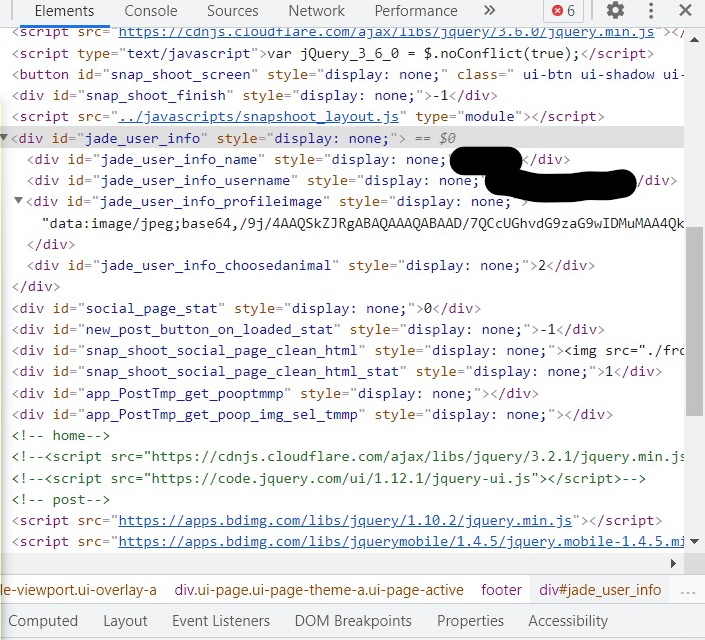
Task: Collapse the jade_user_info_profileimage div node
Action: (x=18, y=201)
